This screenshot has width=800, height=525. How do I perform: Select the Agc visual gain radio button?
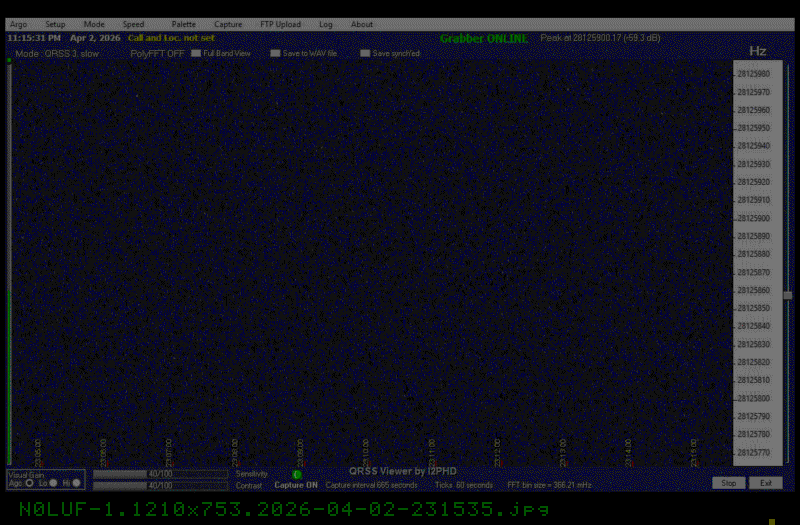point(29,483)
